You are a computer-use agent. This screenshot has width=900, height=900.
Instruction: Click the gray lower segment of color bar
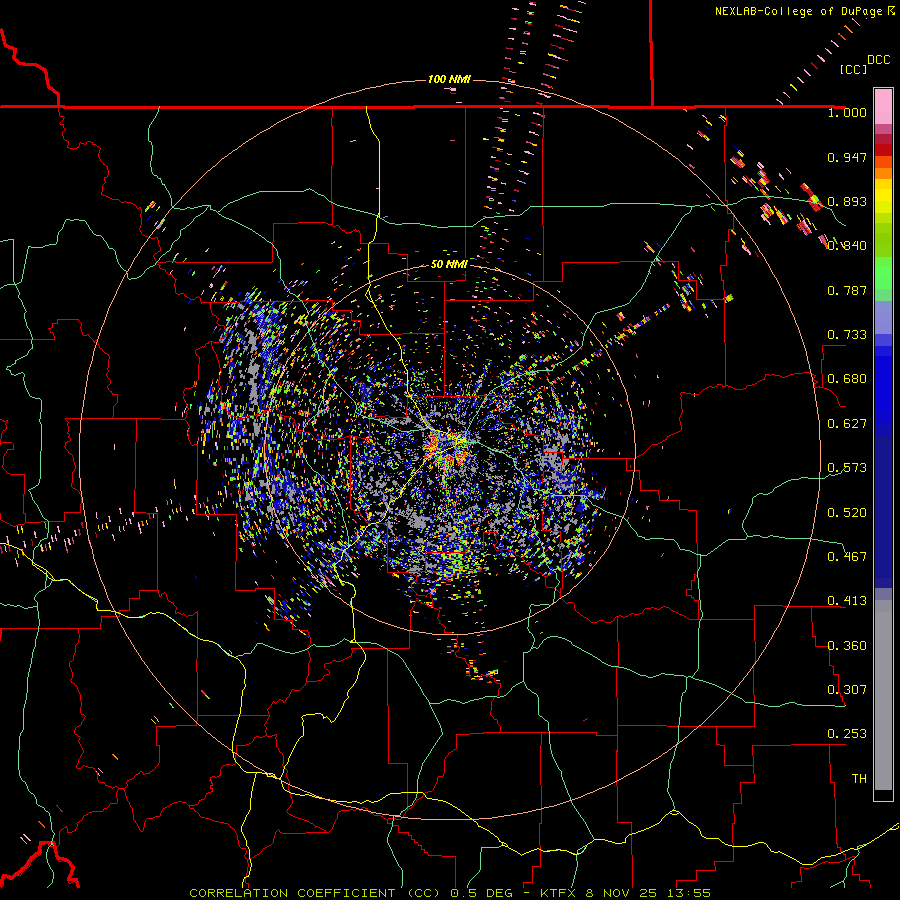[883, 695]
